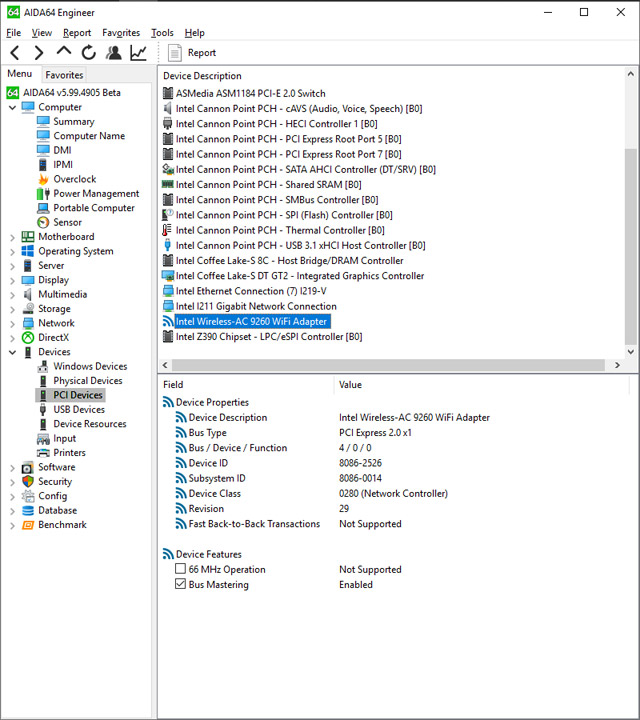Click the Thermal Controller thermometer icon
Viewport: 640px width, 720px height.
tap(167, 230)
